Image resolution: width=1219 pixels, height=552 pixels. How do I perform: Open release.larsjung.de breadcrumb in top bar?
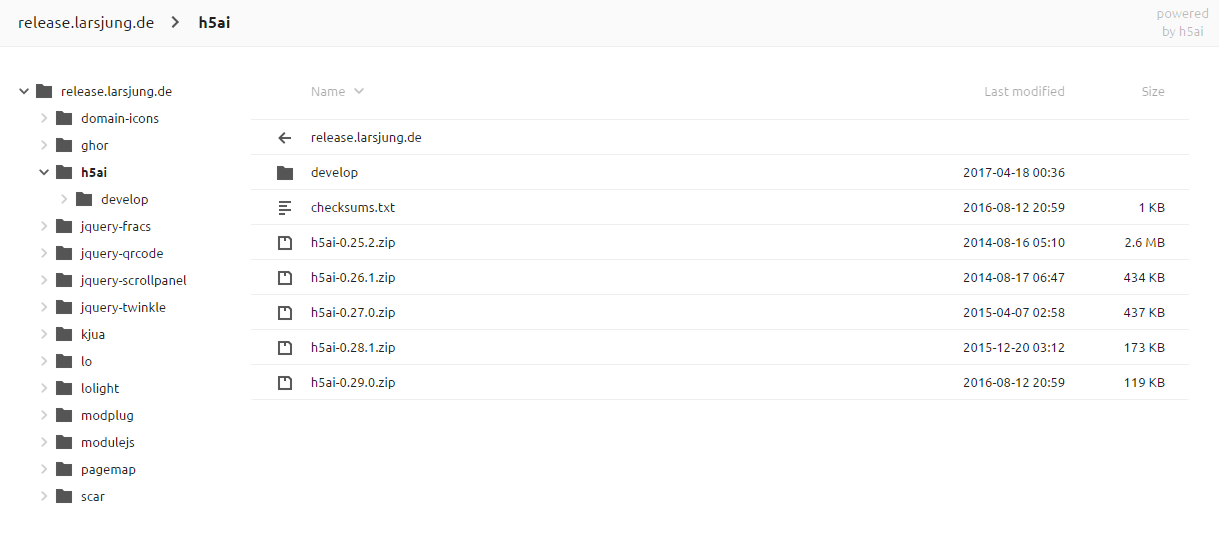click(86, 23)
